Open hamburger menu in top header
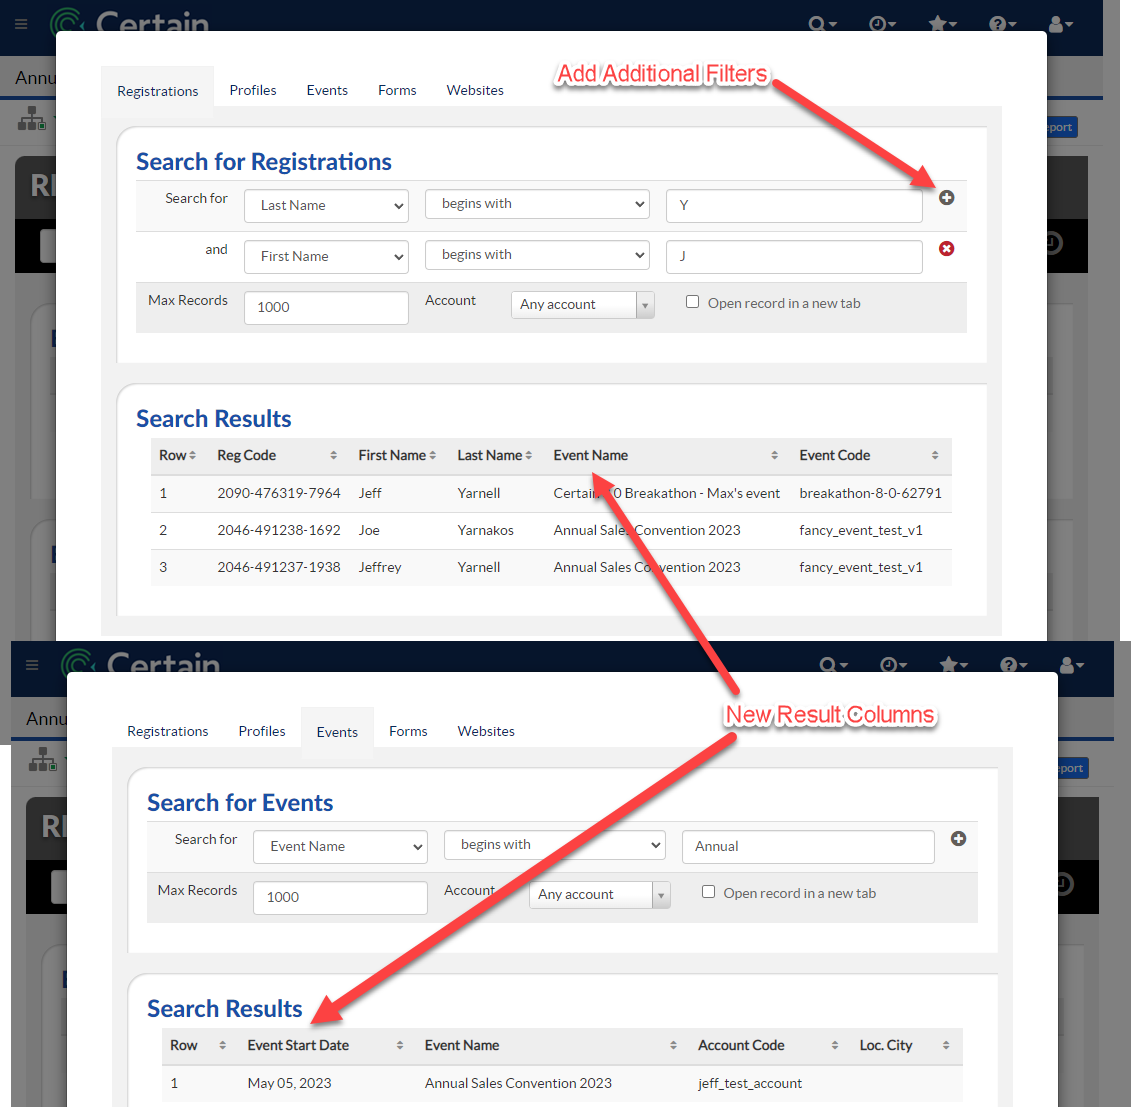 [21, 24]
